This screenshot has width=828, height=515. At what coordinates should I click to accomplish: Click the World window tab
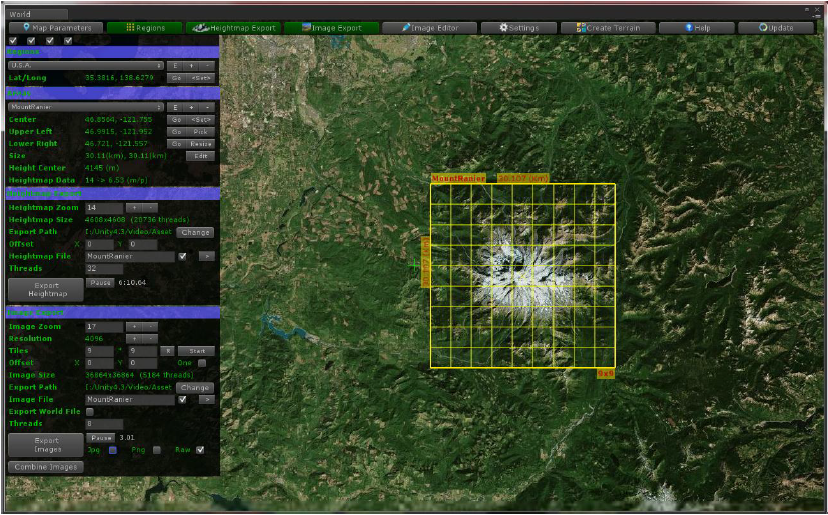[x=37, y=14]
